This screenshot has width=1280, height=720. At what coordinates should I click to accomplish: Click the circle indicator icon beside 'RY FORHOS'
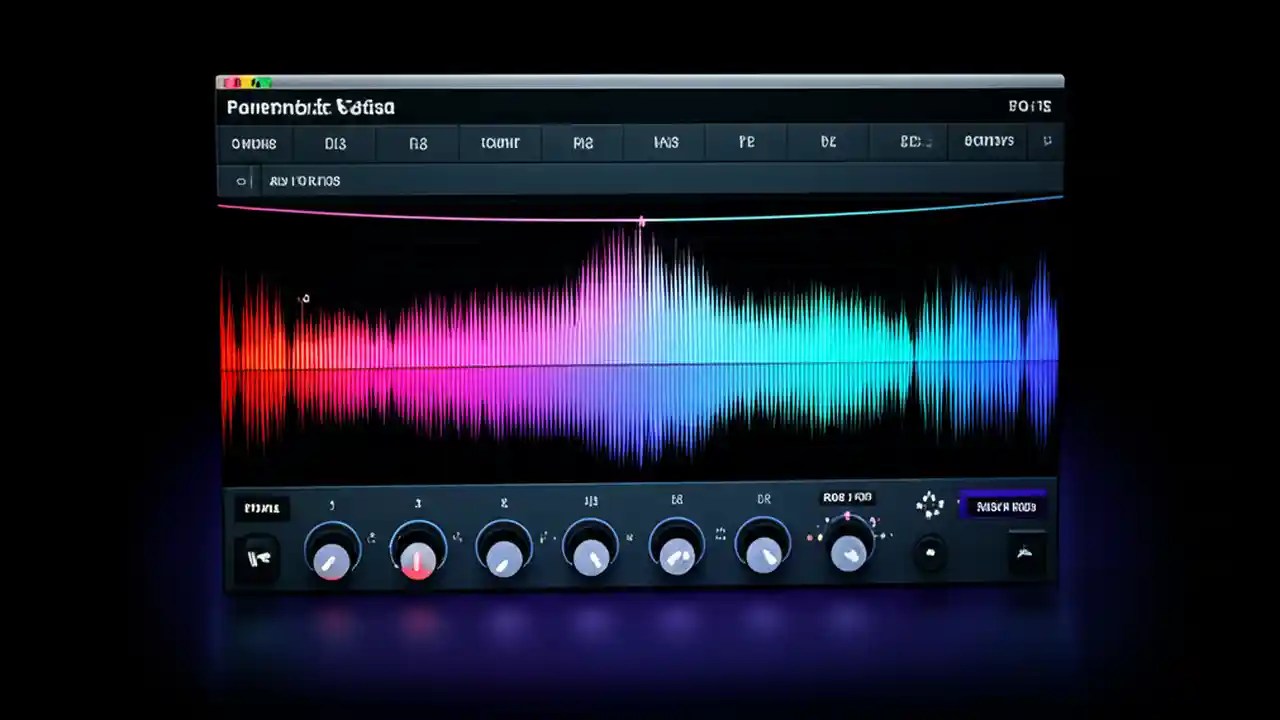pos(241,181)
